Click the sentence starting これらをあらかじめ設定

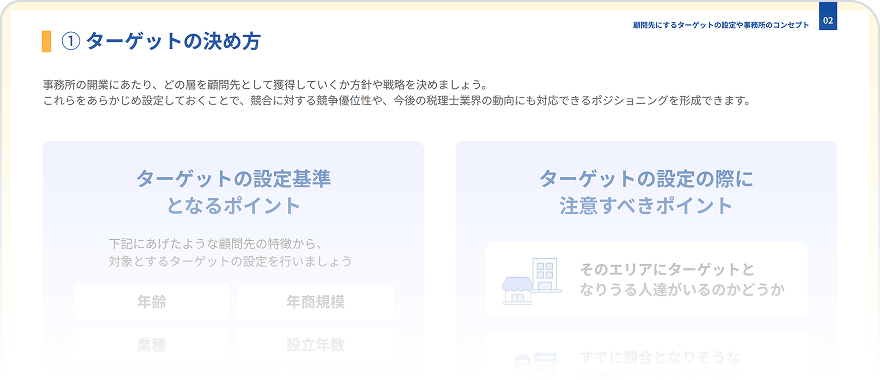[396, 102]
